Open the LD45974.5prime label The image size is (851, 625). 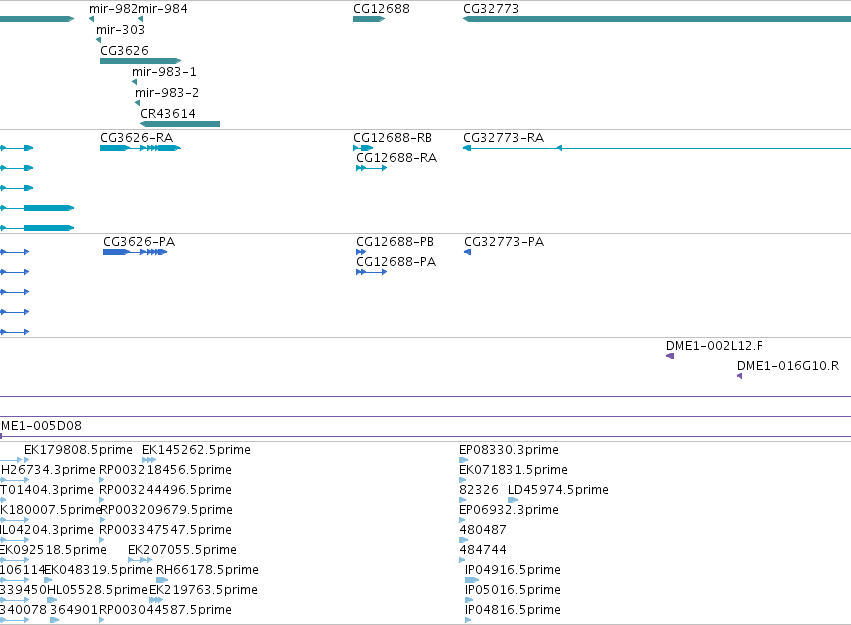coord(558,490)
